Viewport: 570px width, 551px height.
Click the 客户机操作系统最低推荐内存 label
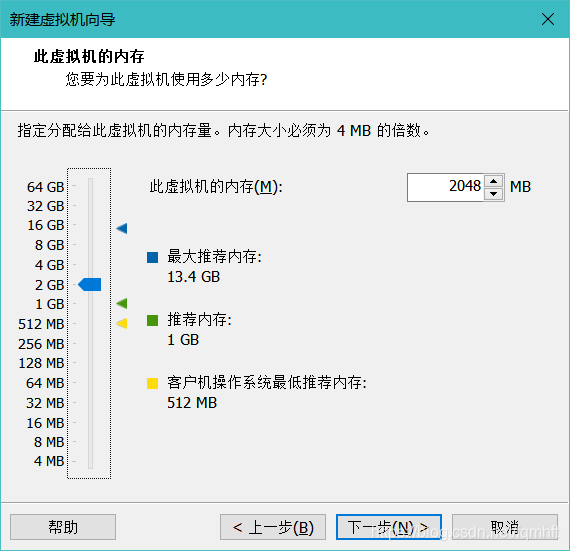[x=267, y=383]
